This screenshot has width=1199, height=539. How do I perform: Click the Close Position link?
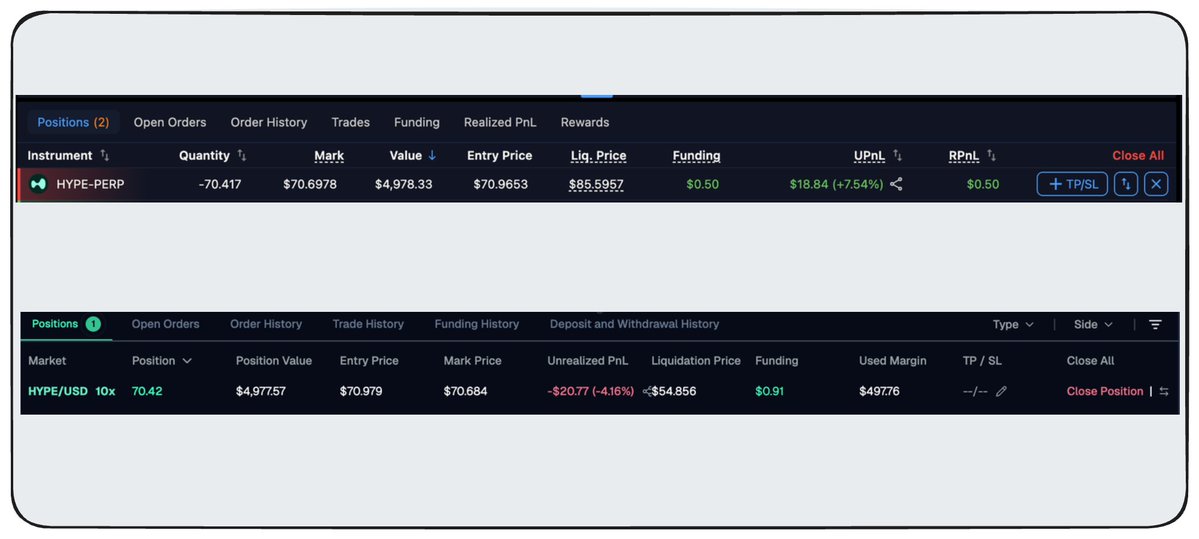pyautogui.click(x=1105, y=391)
